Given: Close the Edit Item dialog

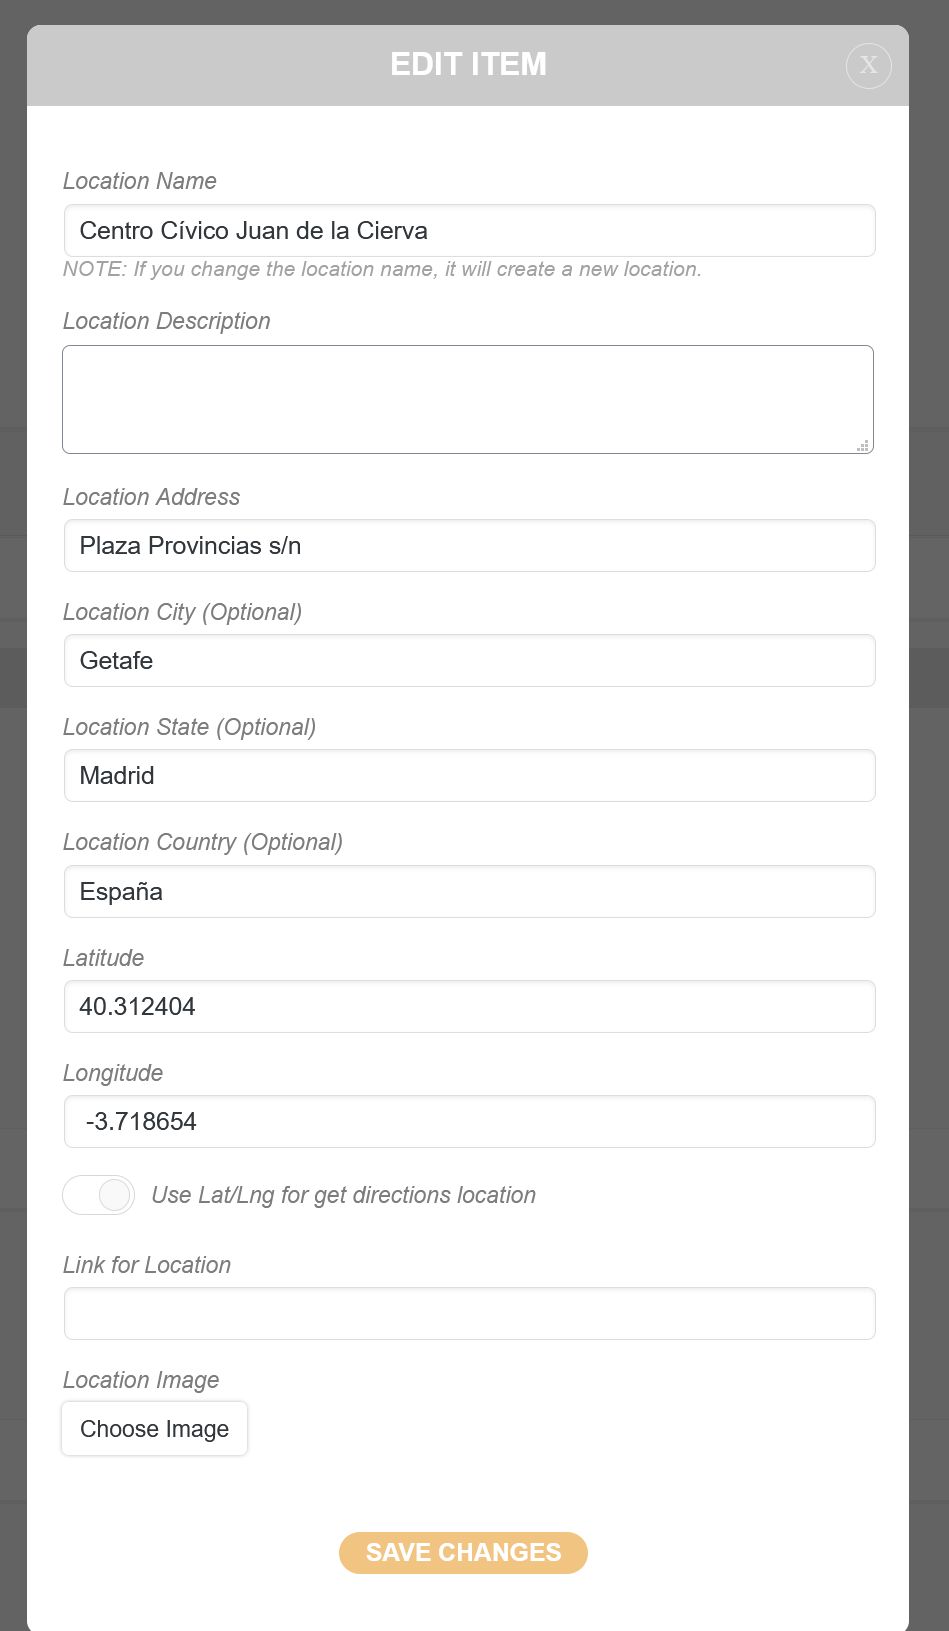Looking at the screenshot, I should pyautogui.click(x=868, y=66).
